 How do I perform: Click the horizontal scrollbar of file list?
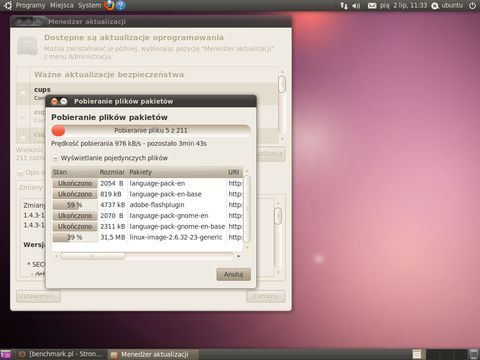(93, 256)
